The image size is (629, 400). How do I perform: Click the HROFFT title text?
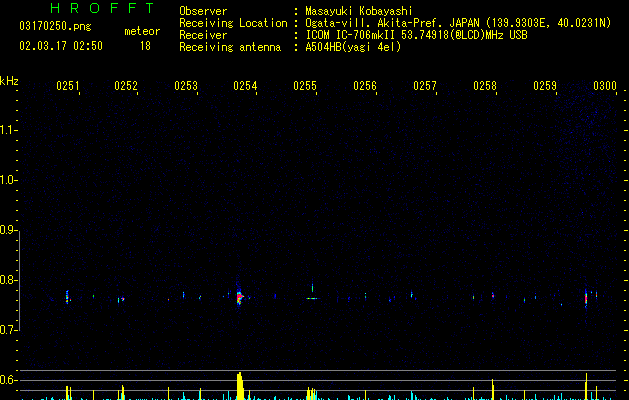tap(102, 8)
